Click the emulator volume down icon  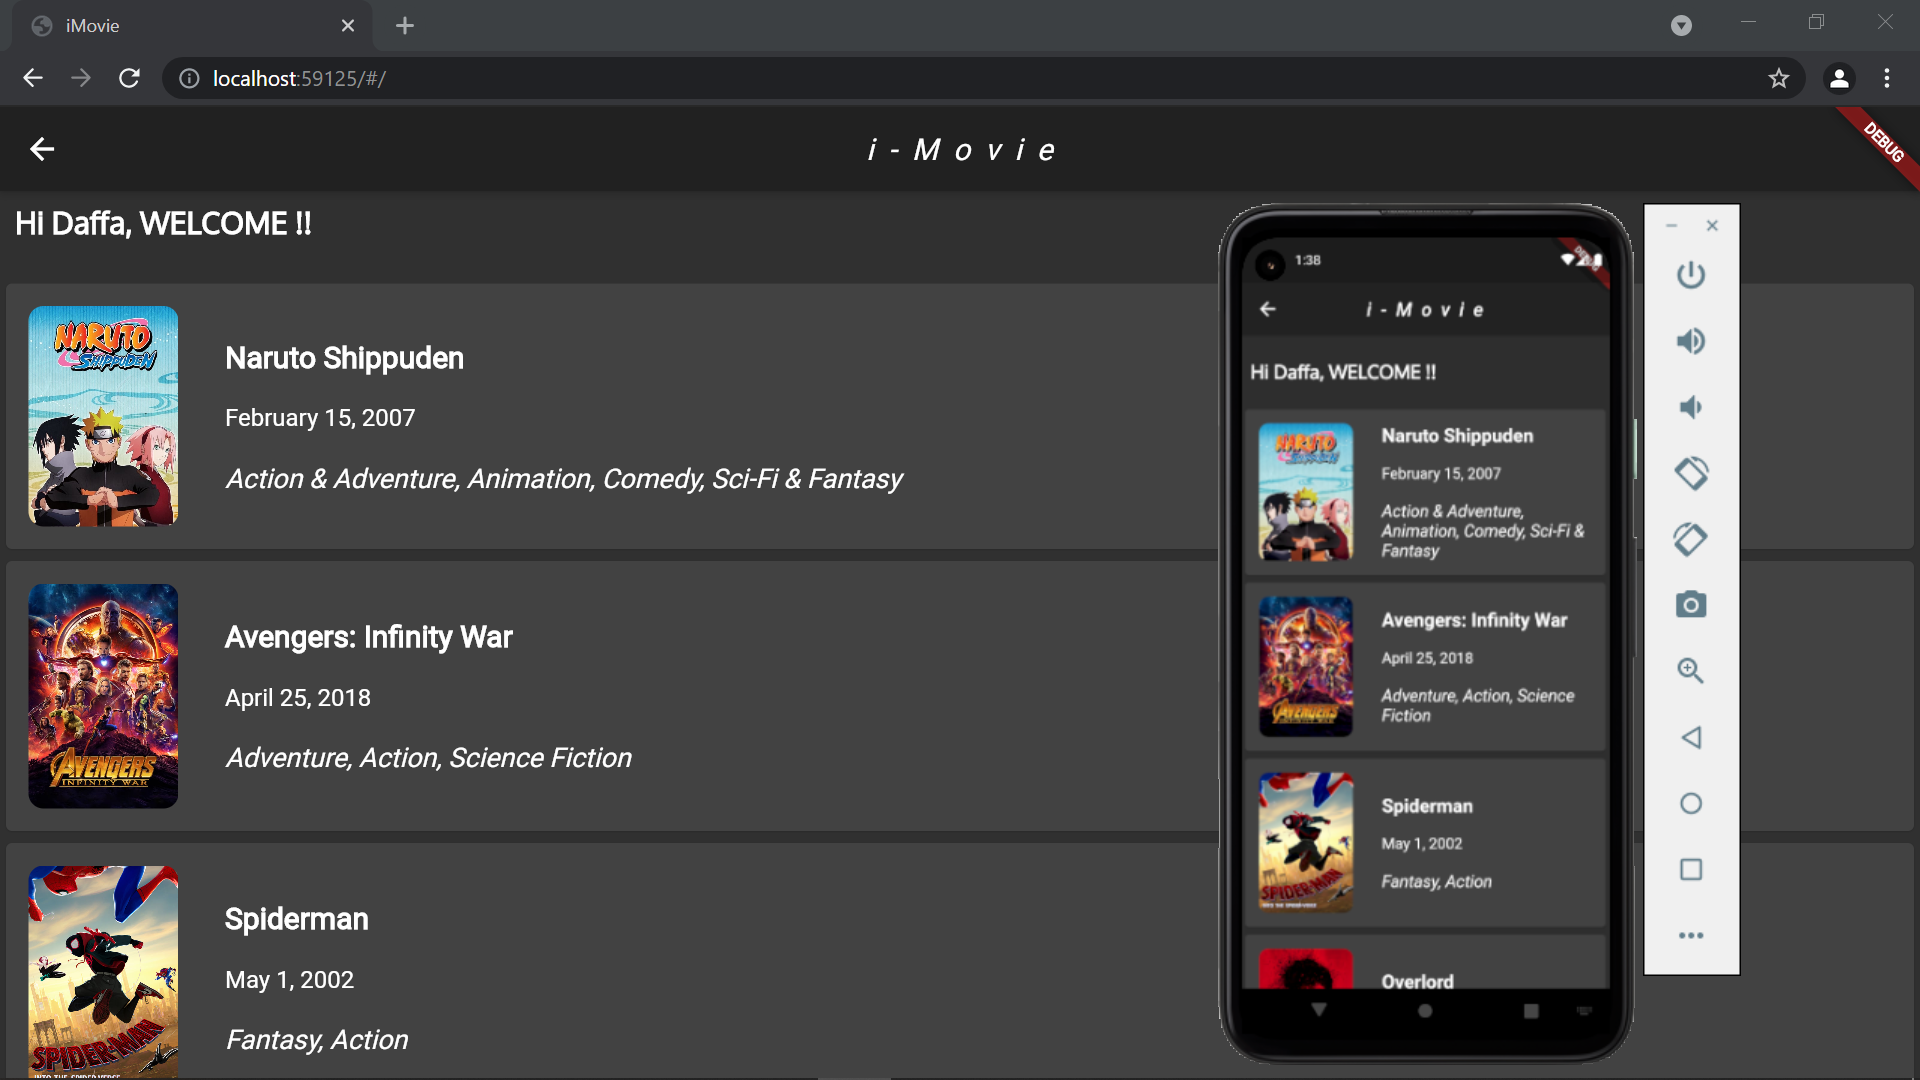click(x=1690, y=407)
